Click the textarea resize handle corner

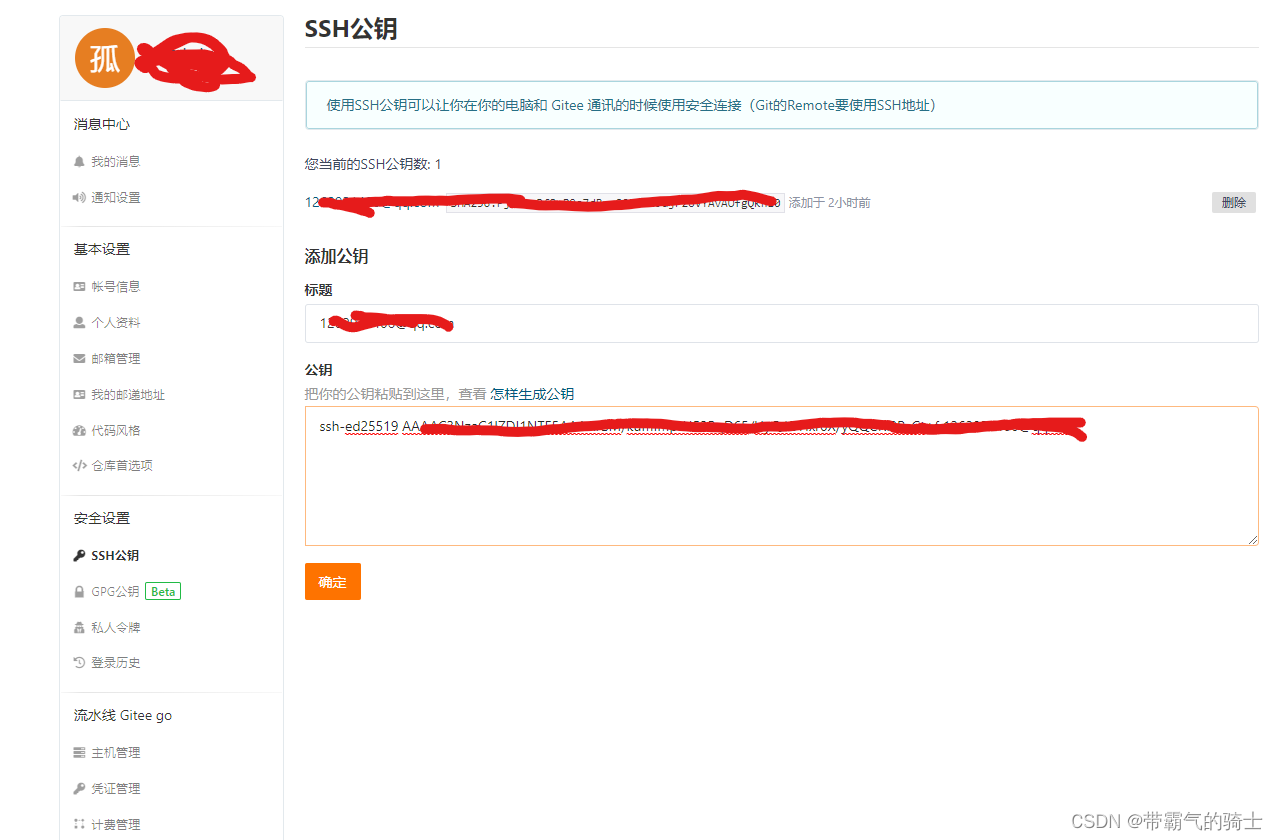click(1252, 540)
